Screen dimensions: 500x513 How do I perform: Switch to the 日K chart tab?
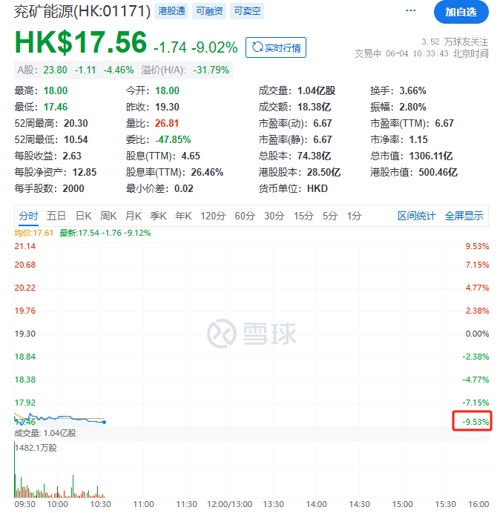coord(83,216)
